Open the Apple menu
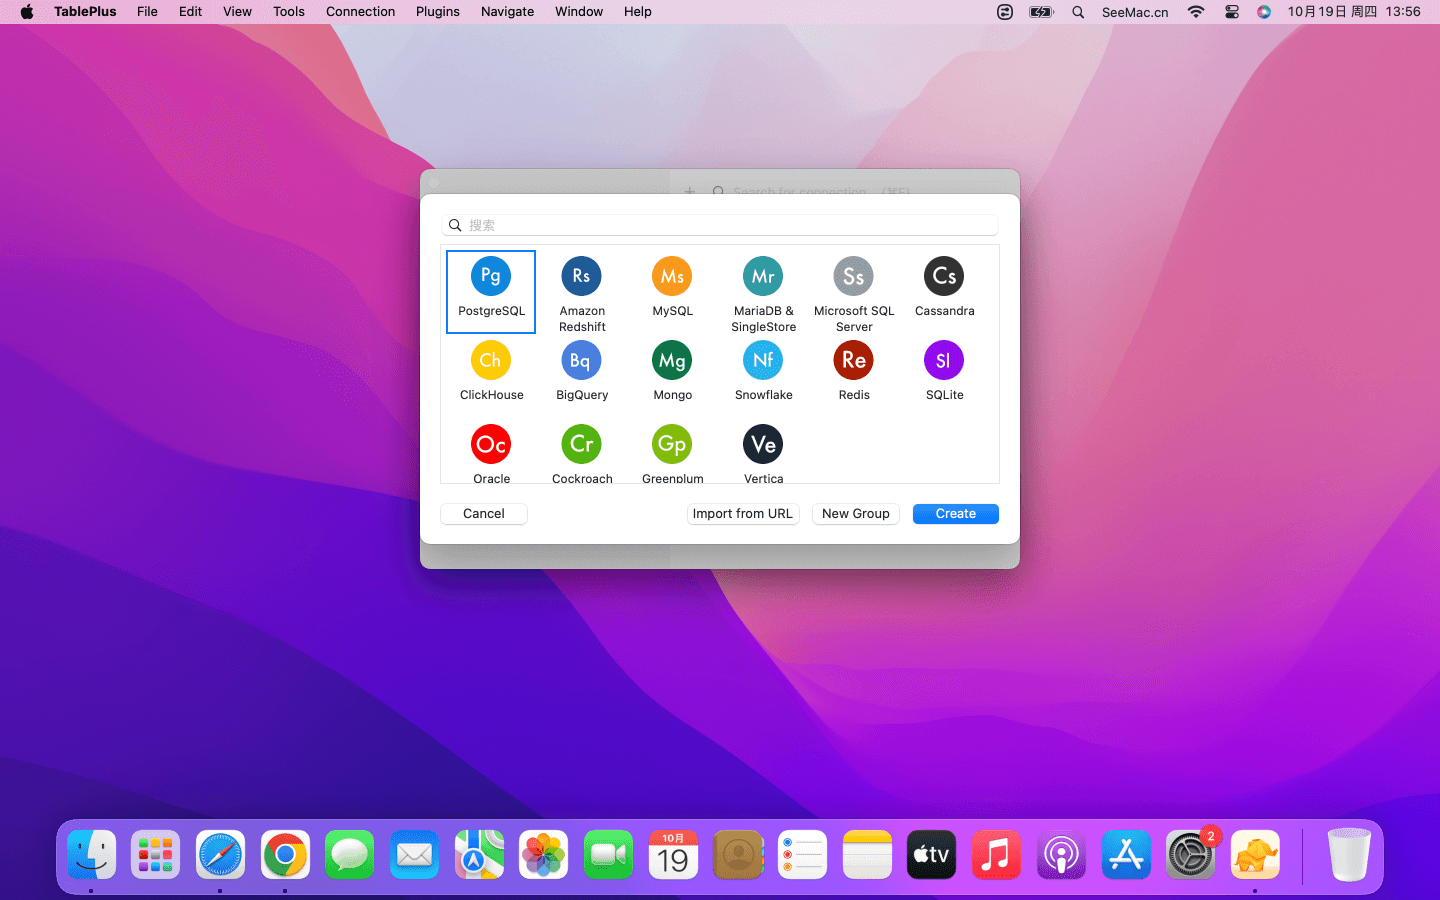 pyautogui.click(x=27, y=12)
